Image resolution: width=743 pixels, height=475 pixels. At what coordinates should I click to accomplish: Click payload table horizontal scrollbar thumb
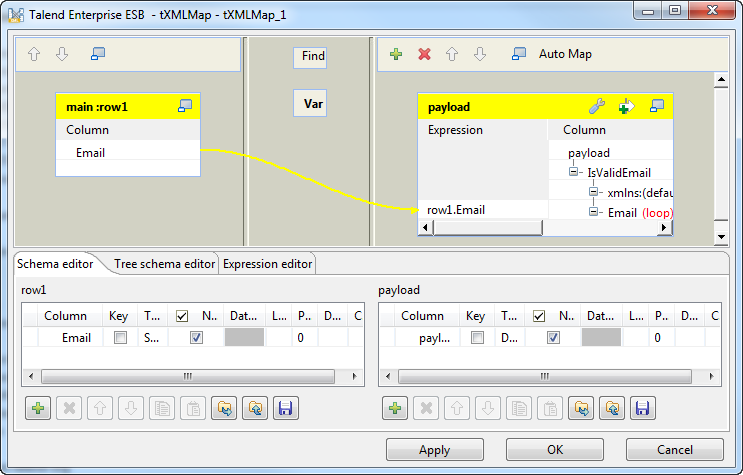[x=488, y=228]
